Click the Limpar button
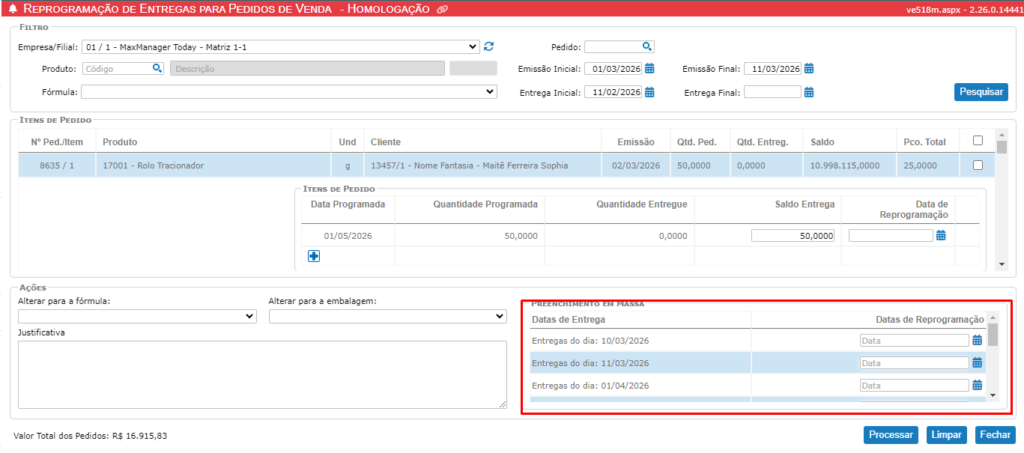 point(945,435)
